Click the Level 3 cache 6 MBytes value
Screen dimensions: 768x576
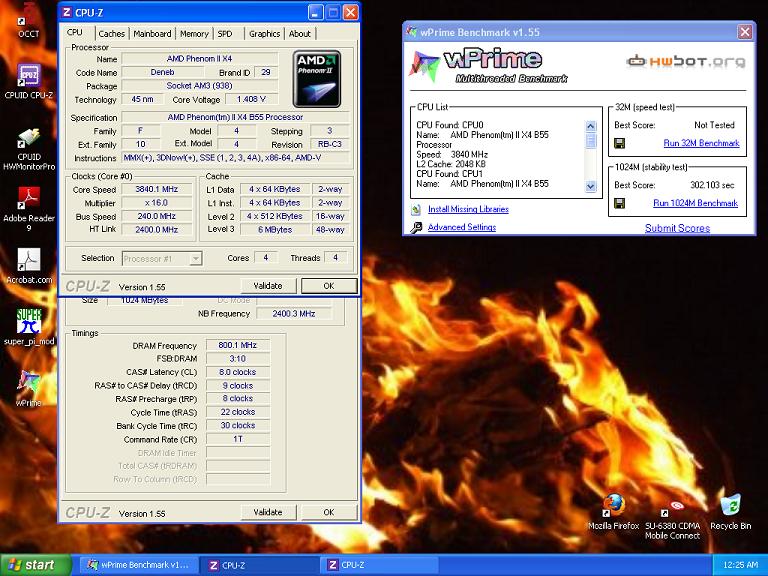pos(275,229)
